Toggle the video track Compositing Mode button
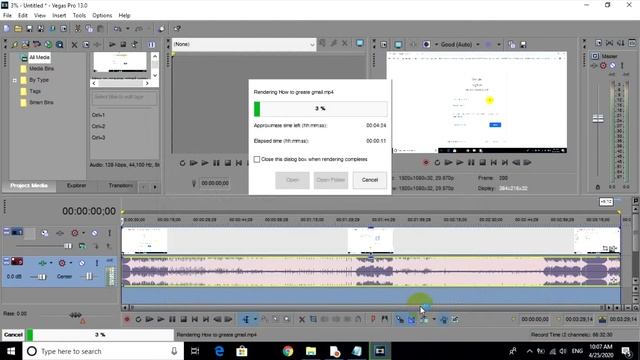640x360 pixels. pos(82,246)
